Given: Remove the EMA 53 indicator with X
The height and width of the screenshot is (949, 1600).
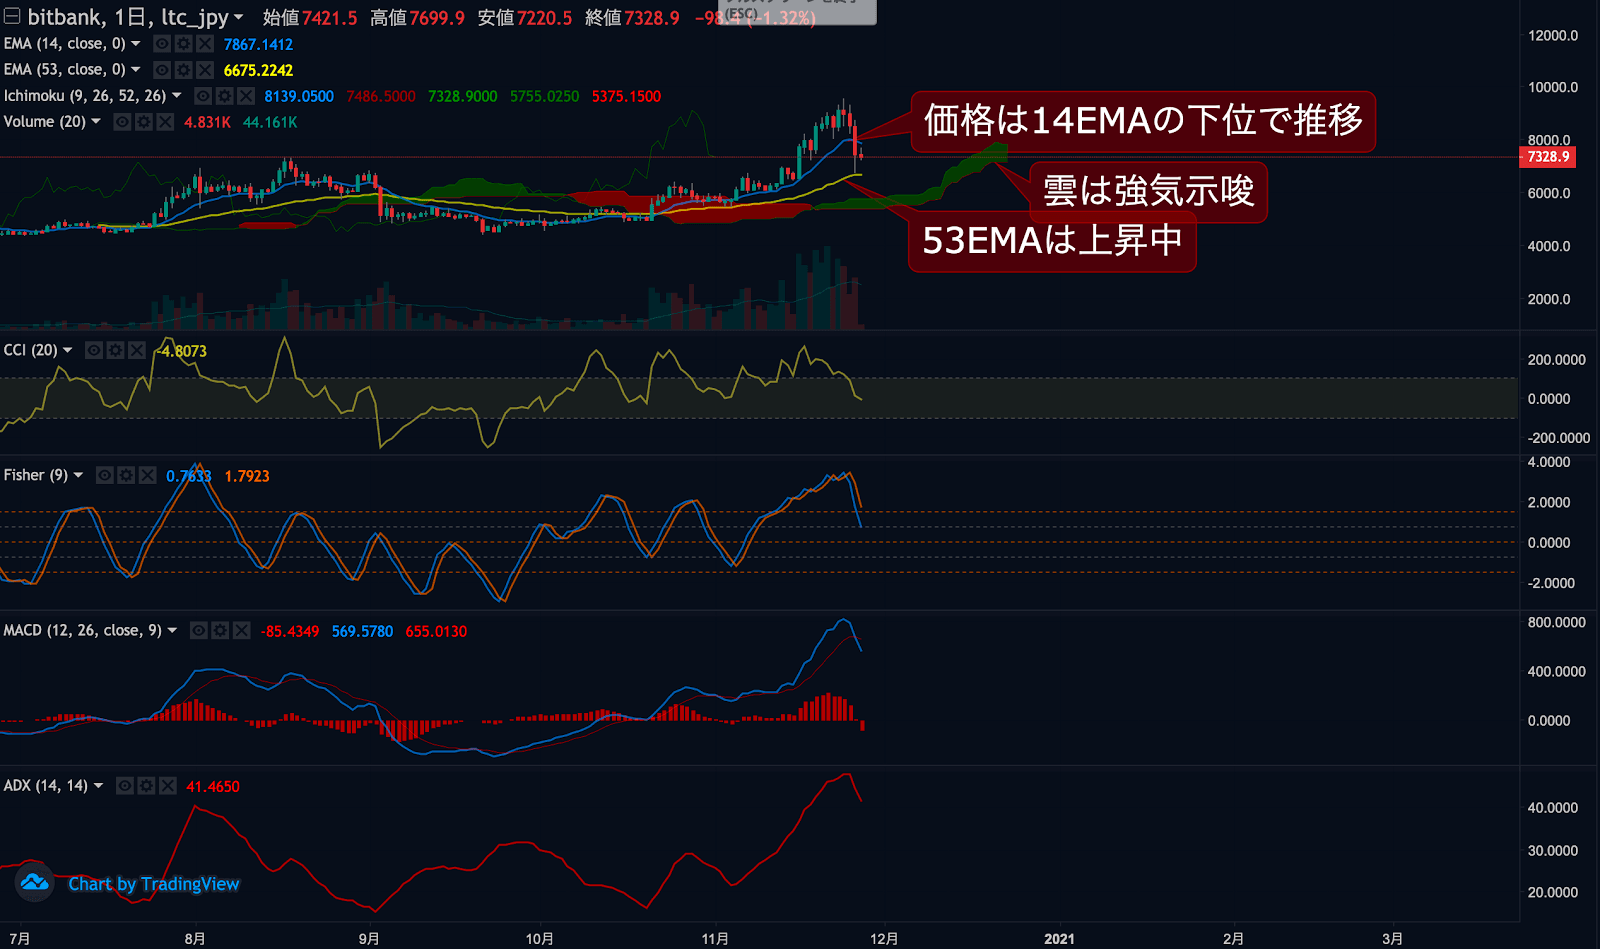Looking at the screenshot, I should tap(205, 70).
